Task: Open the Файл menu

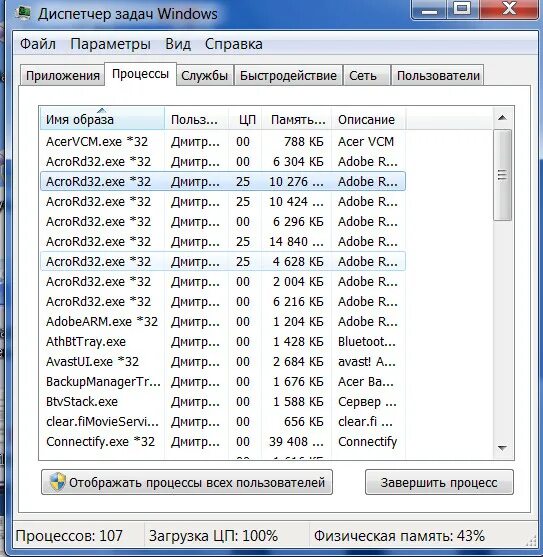Action: coord(38,44)
